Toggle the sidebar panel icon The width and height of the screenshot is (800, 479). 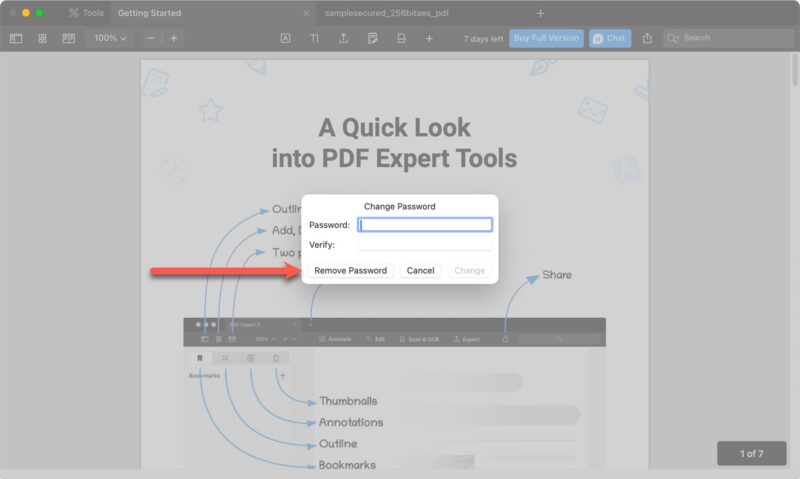[x=16, y=38]
